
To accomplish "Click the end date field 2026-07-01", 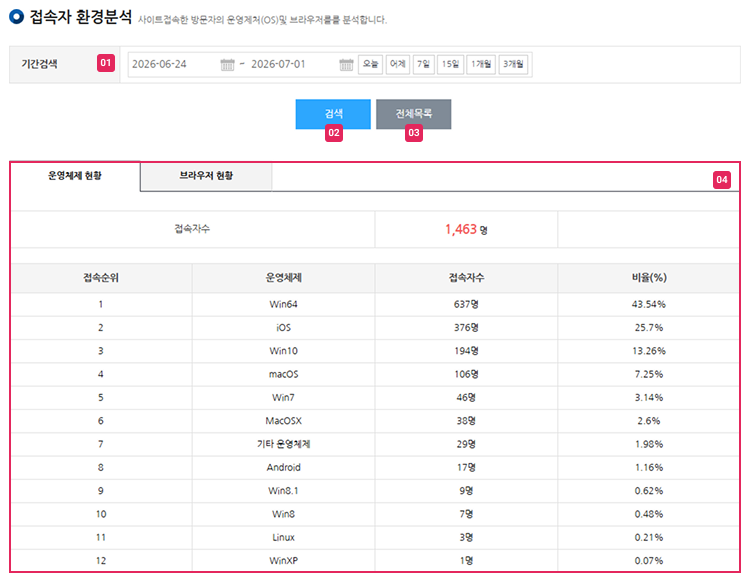I will coord(278,64).
